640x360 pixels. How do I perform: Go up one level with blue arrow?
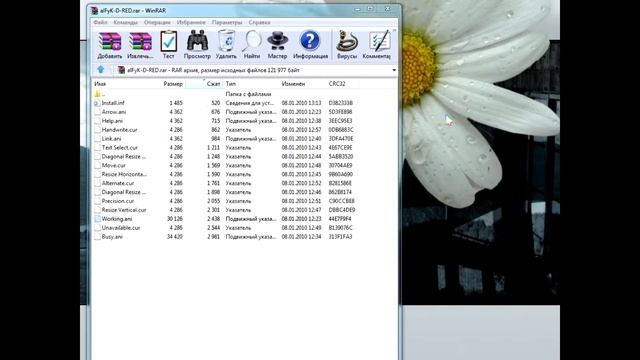coord(101,70)
